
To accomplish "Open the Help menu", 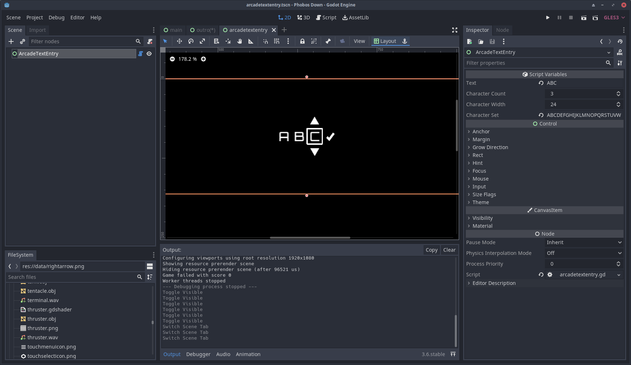I will click(x=96, y=18).
